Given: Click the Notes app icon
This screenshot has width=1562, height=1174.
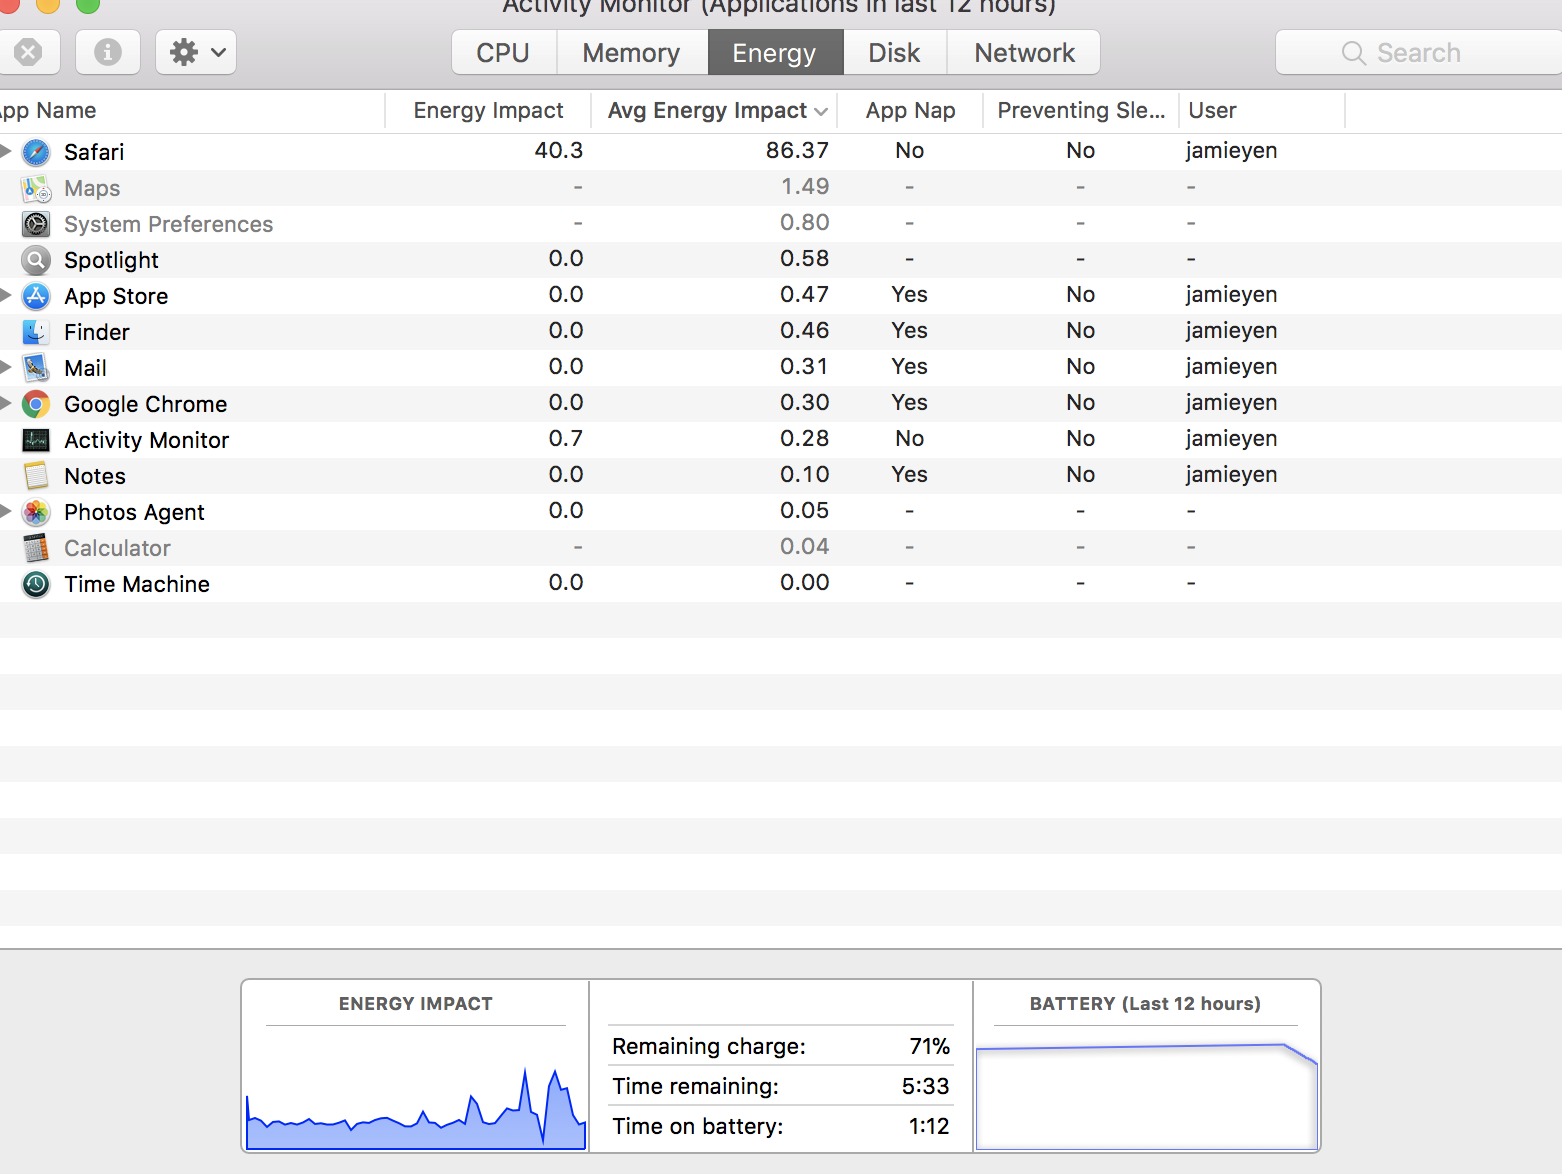Looking at the screenshot, I should [x=36, y=476].
